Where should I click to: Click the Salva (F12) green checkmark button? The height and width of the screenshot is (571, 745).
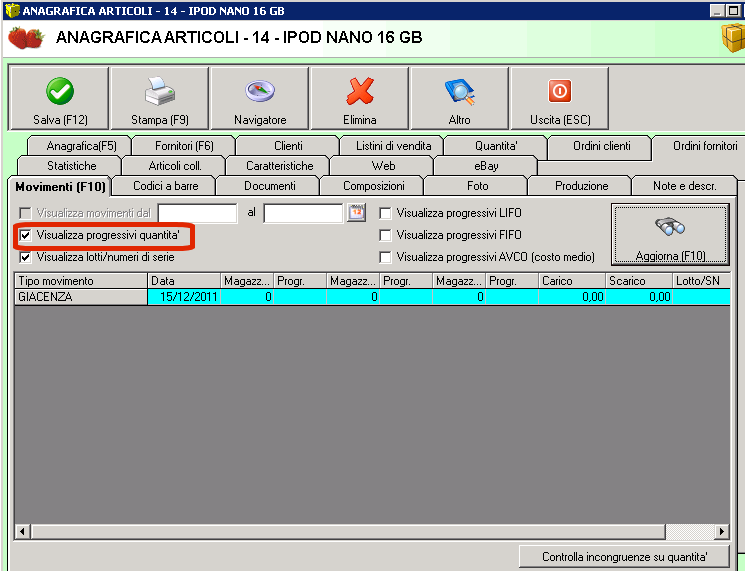click(59, 98)
